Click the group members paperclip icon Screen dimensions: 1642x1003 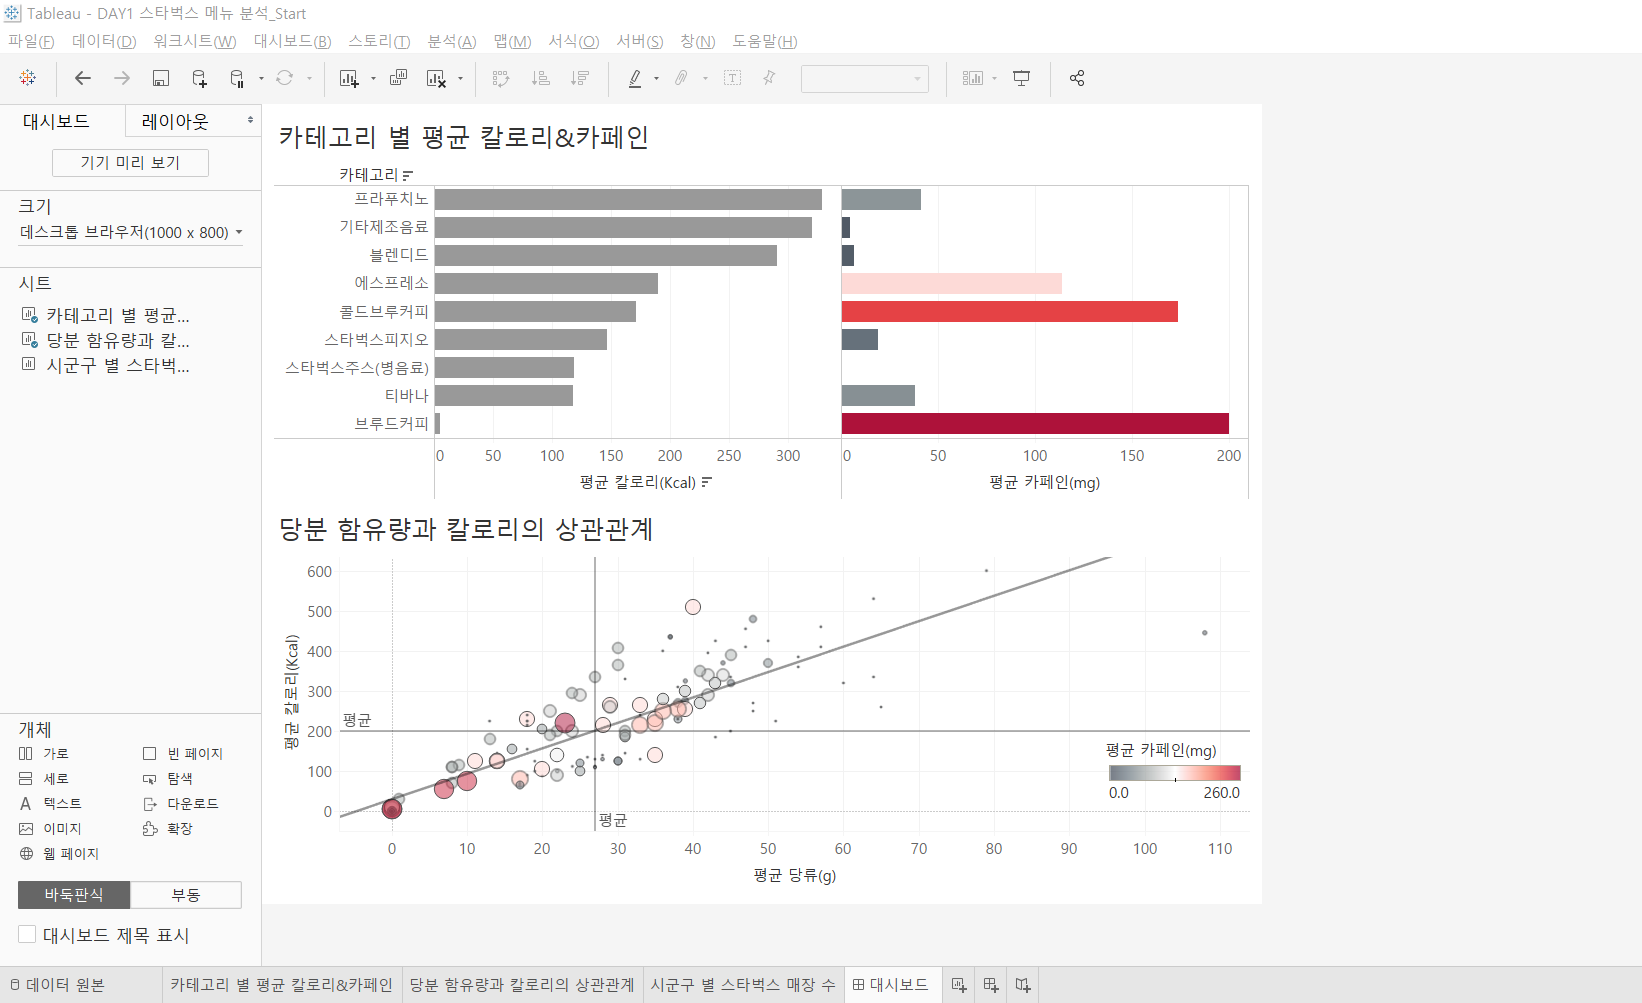[681, 78]
